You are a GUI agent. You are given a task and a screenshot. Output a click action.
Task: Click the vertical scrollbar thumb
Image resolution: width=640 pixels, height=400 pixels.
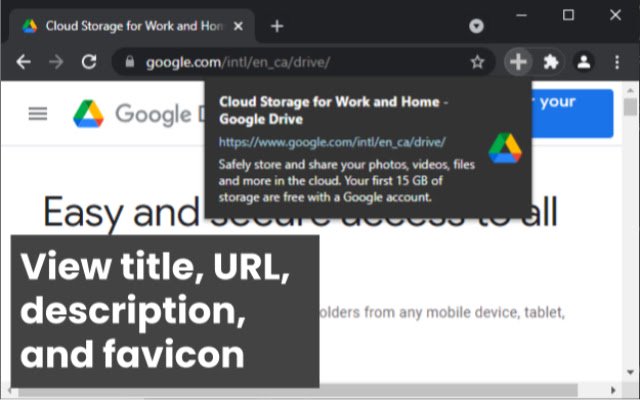tap(630, 107)
